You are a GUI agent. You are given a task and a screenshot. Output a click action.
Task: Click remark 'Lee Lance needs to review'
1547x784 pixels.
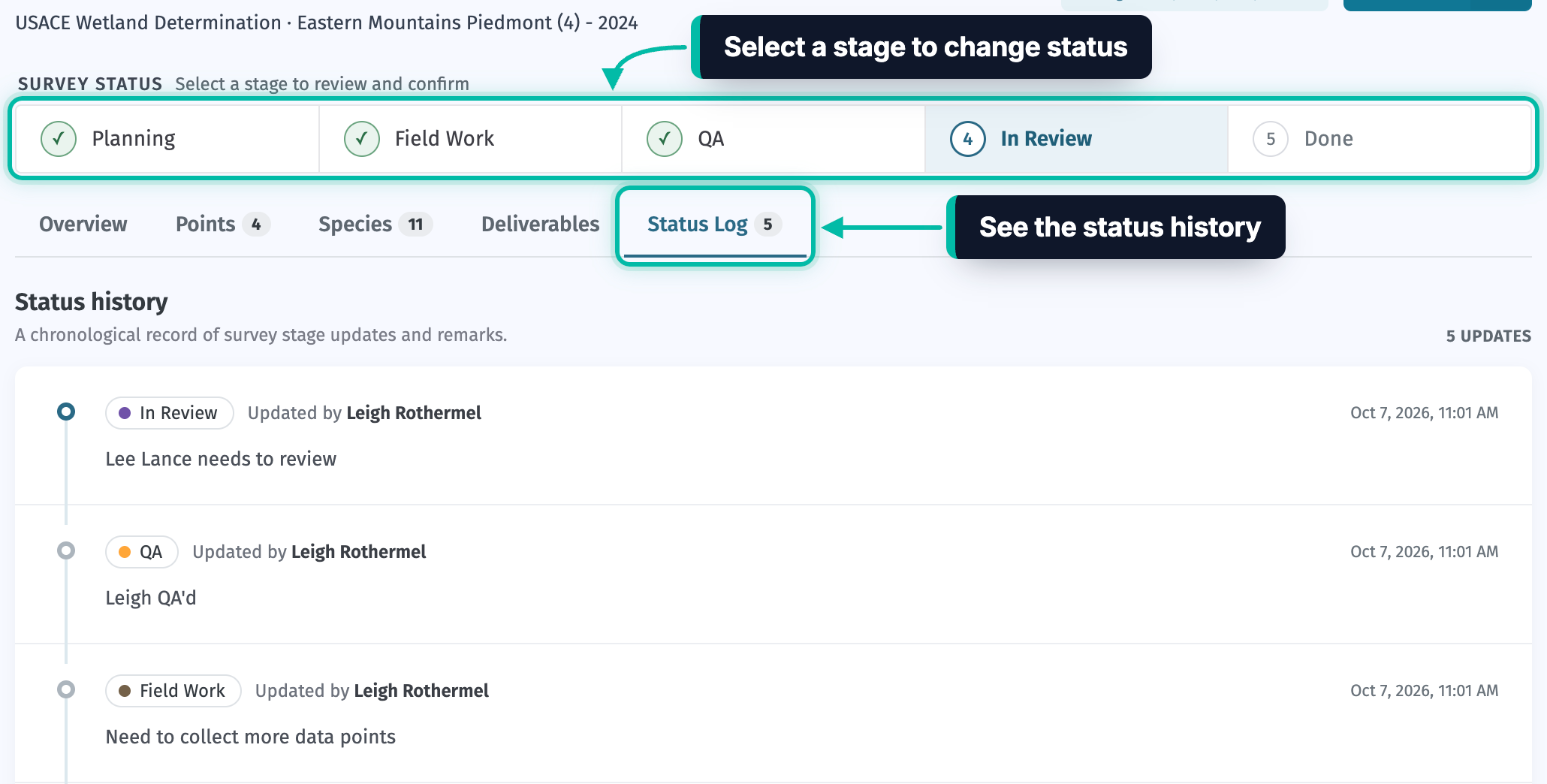pos(221,459)
